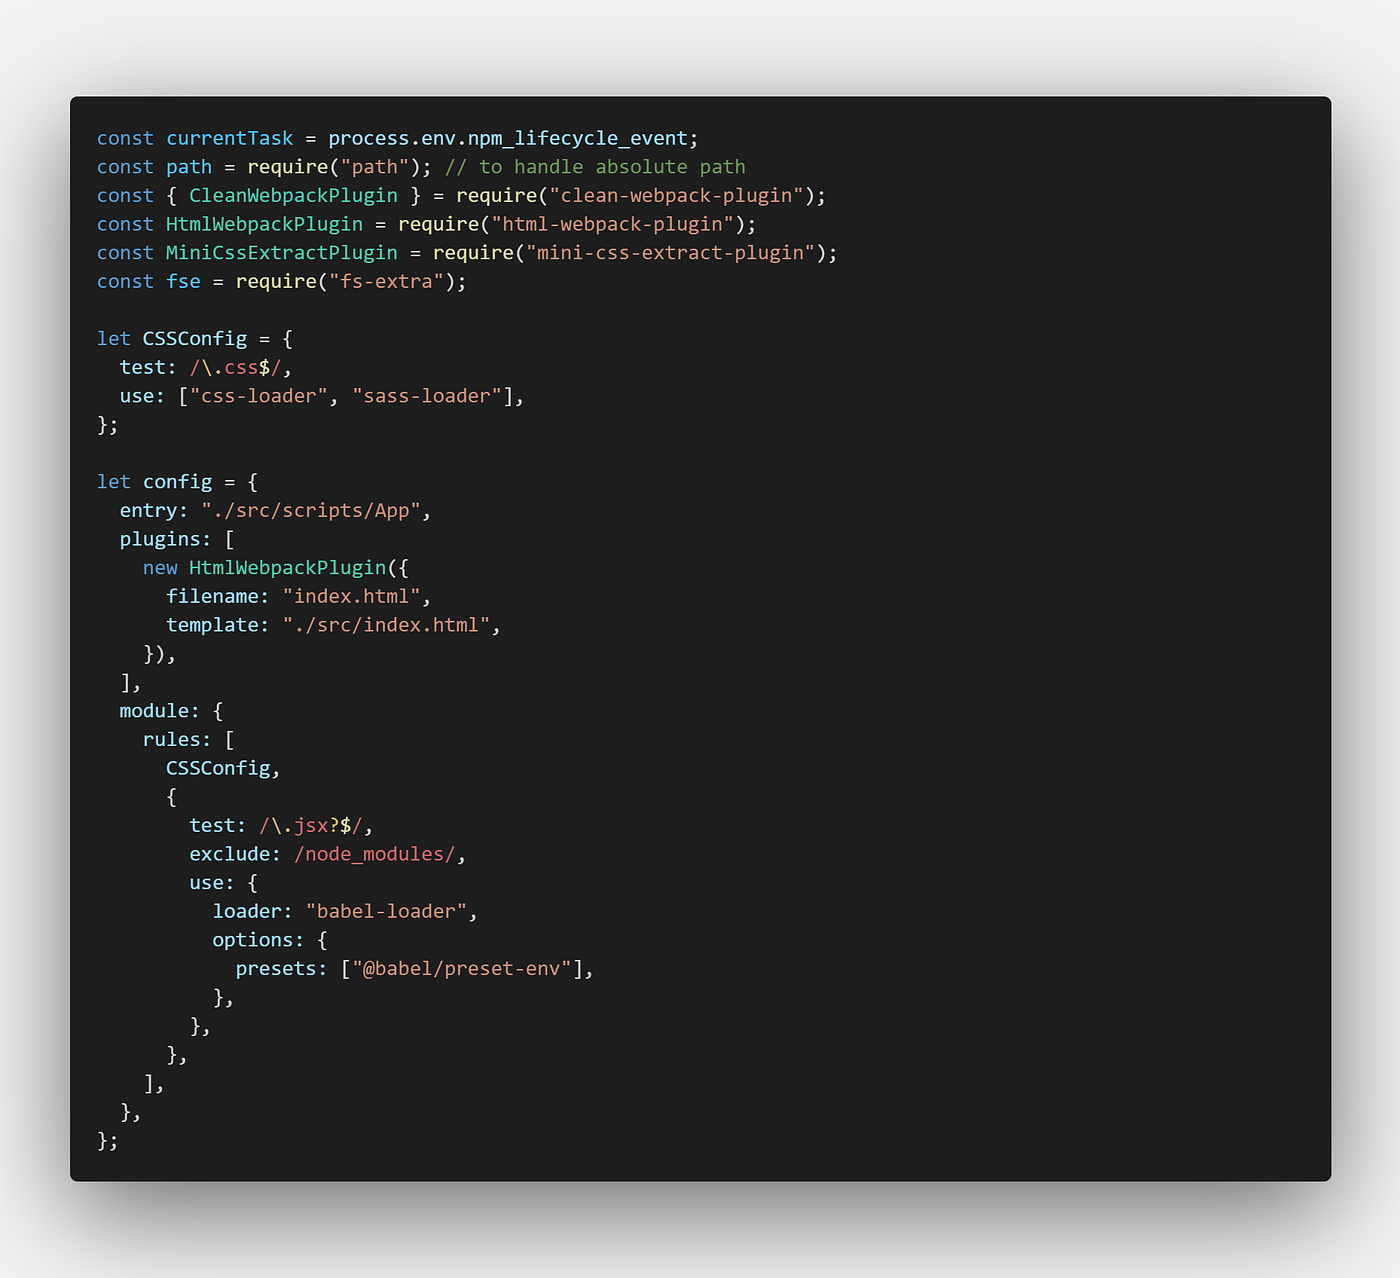Image resolution: width=1400 pixels, height=1278 pixels.
Task: Click the "clean-webpack-plugin" string
Action: coord(677,195)
